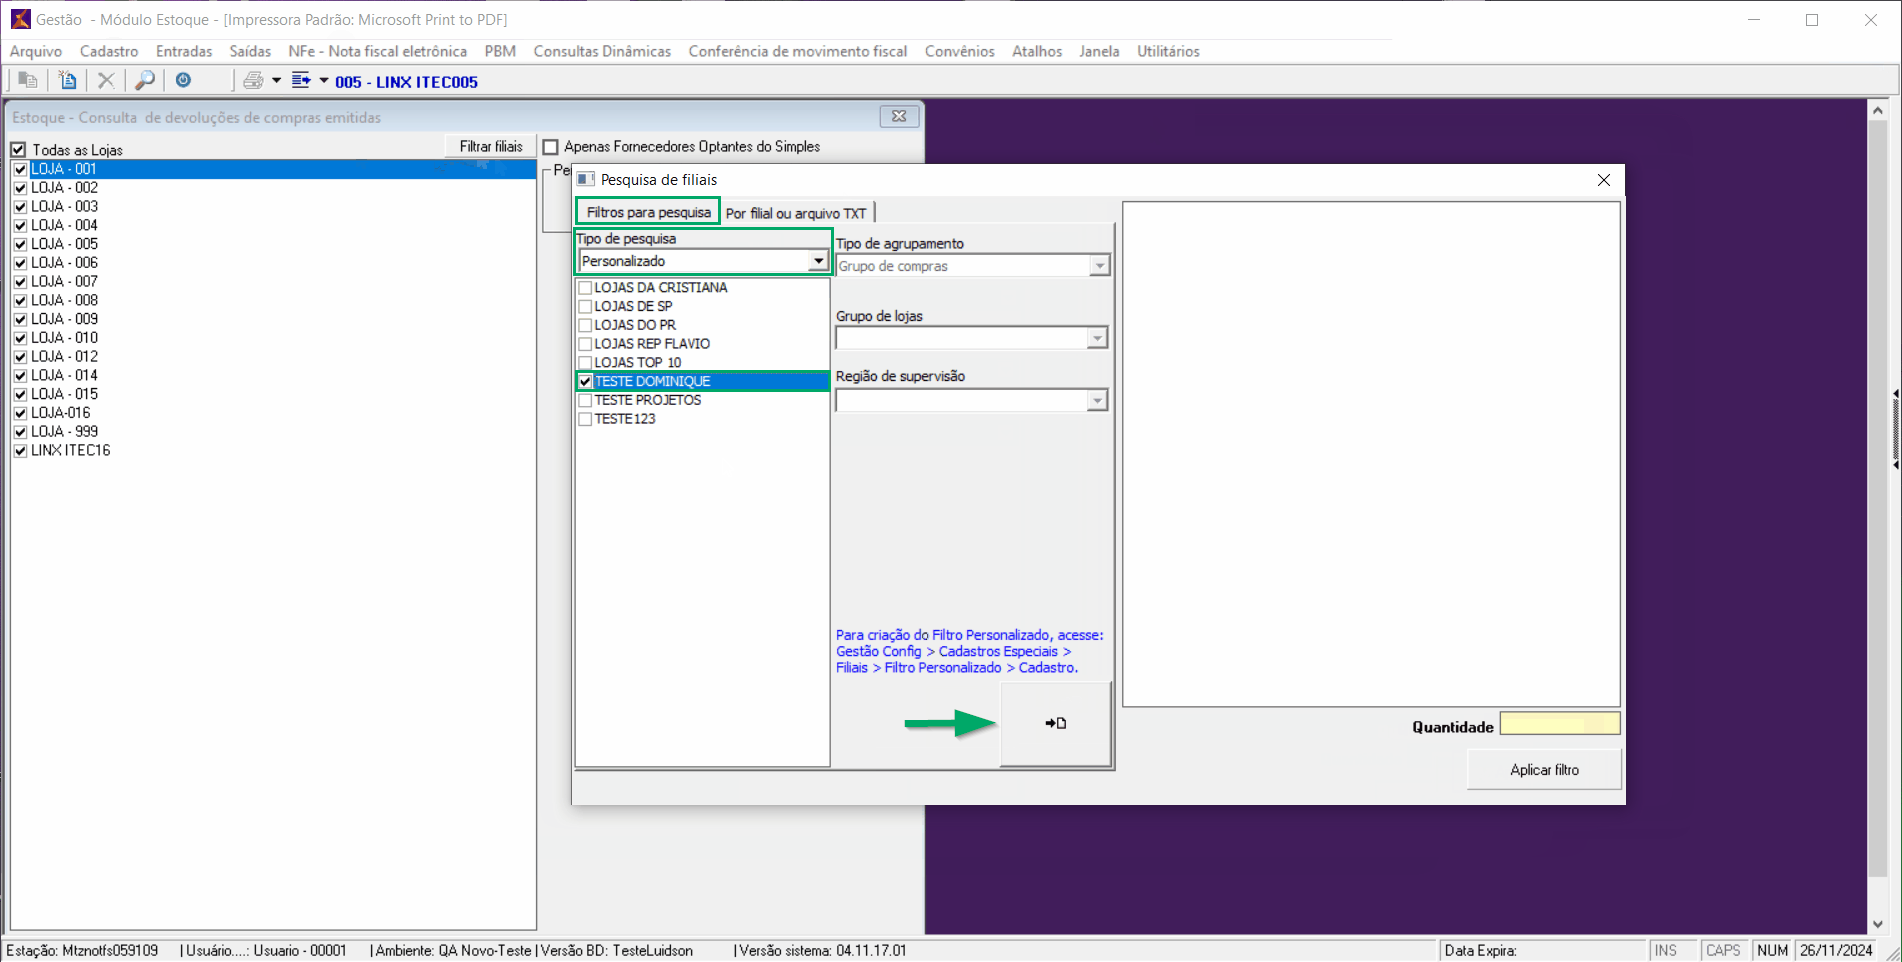Click the Quantidade field
1902x962 pixels.
coord(1560,724)
